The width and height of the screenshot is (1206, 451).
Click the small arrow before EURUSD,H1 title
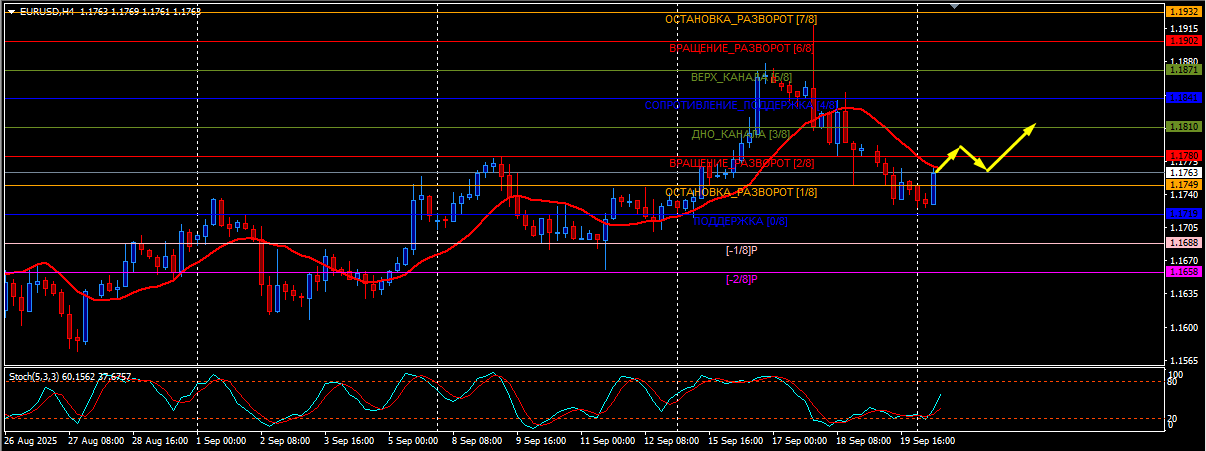pos(9,12)
